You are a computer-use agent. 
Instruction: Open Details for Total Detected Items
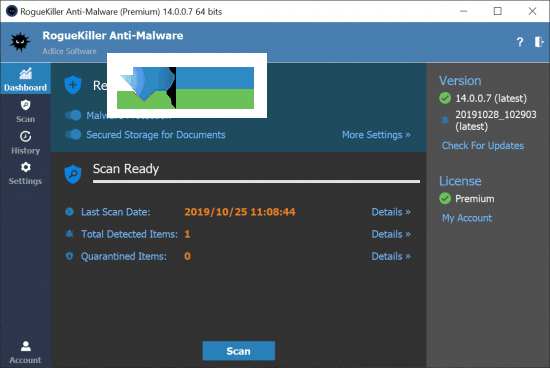click(391, 234)
